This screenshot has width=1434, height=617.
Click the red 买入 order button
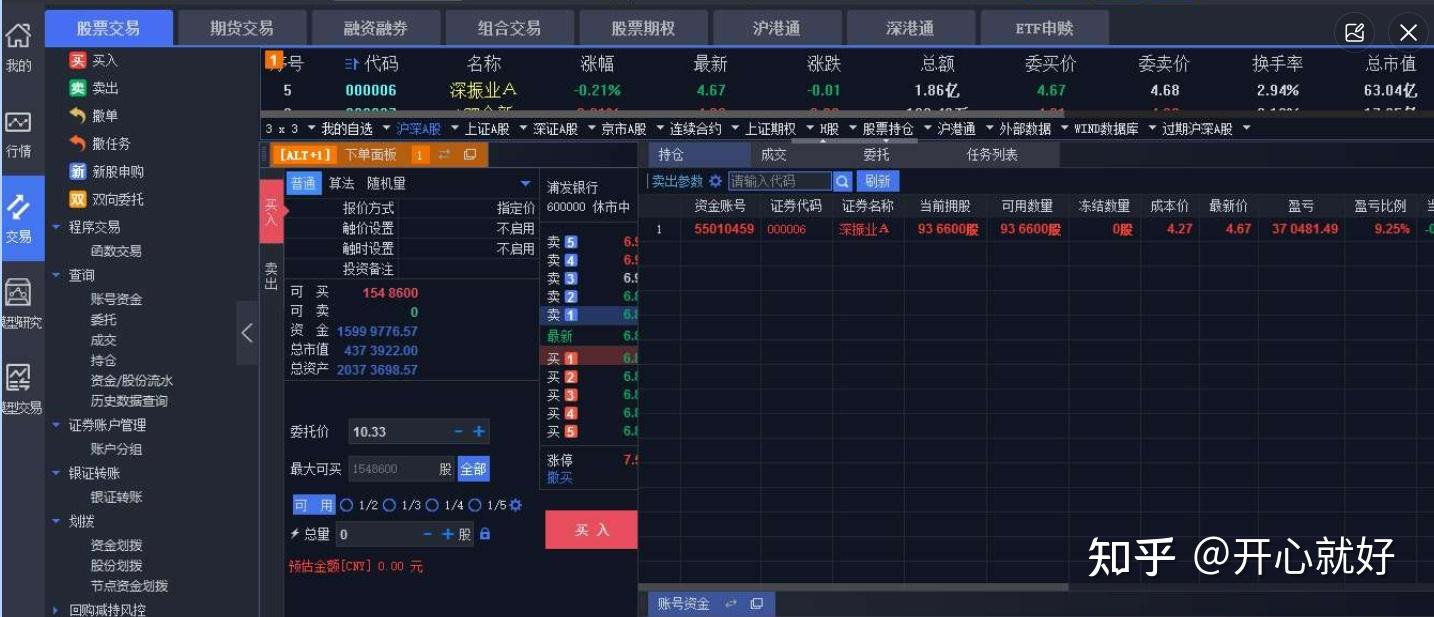click(x=590, y=529)
